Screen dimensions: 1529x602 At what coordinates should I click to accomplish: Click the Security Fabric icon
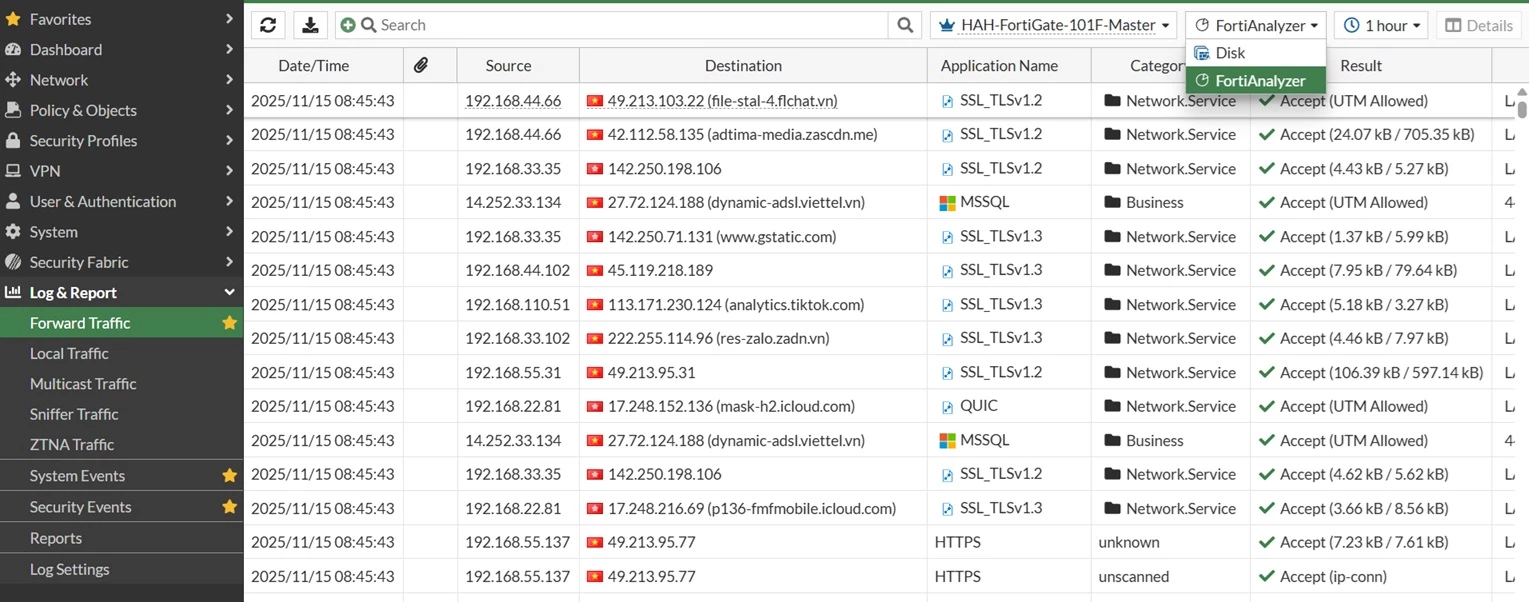tap(13, 262)
